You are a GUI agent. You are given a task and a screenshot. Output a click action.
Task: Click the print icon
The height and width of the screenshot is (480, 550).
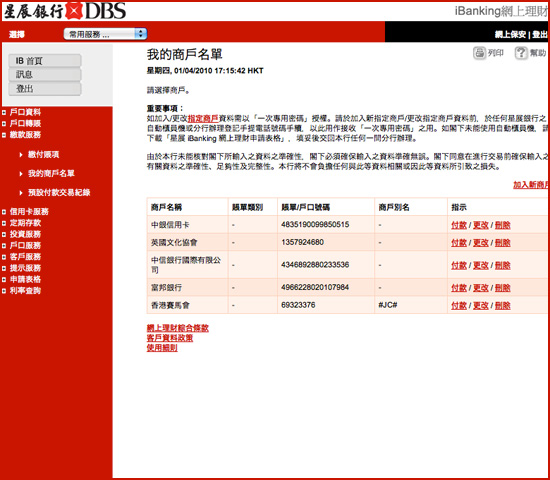(x=479, y=53)
